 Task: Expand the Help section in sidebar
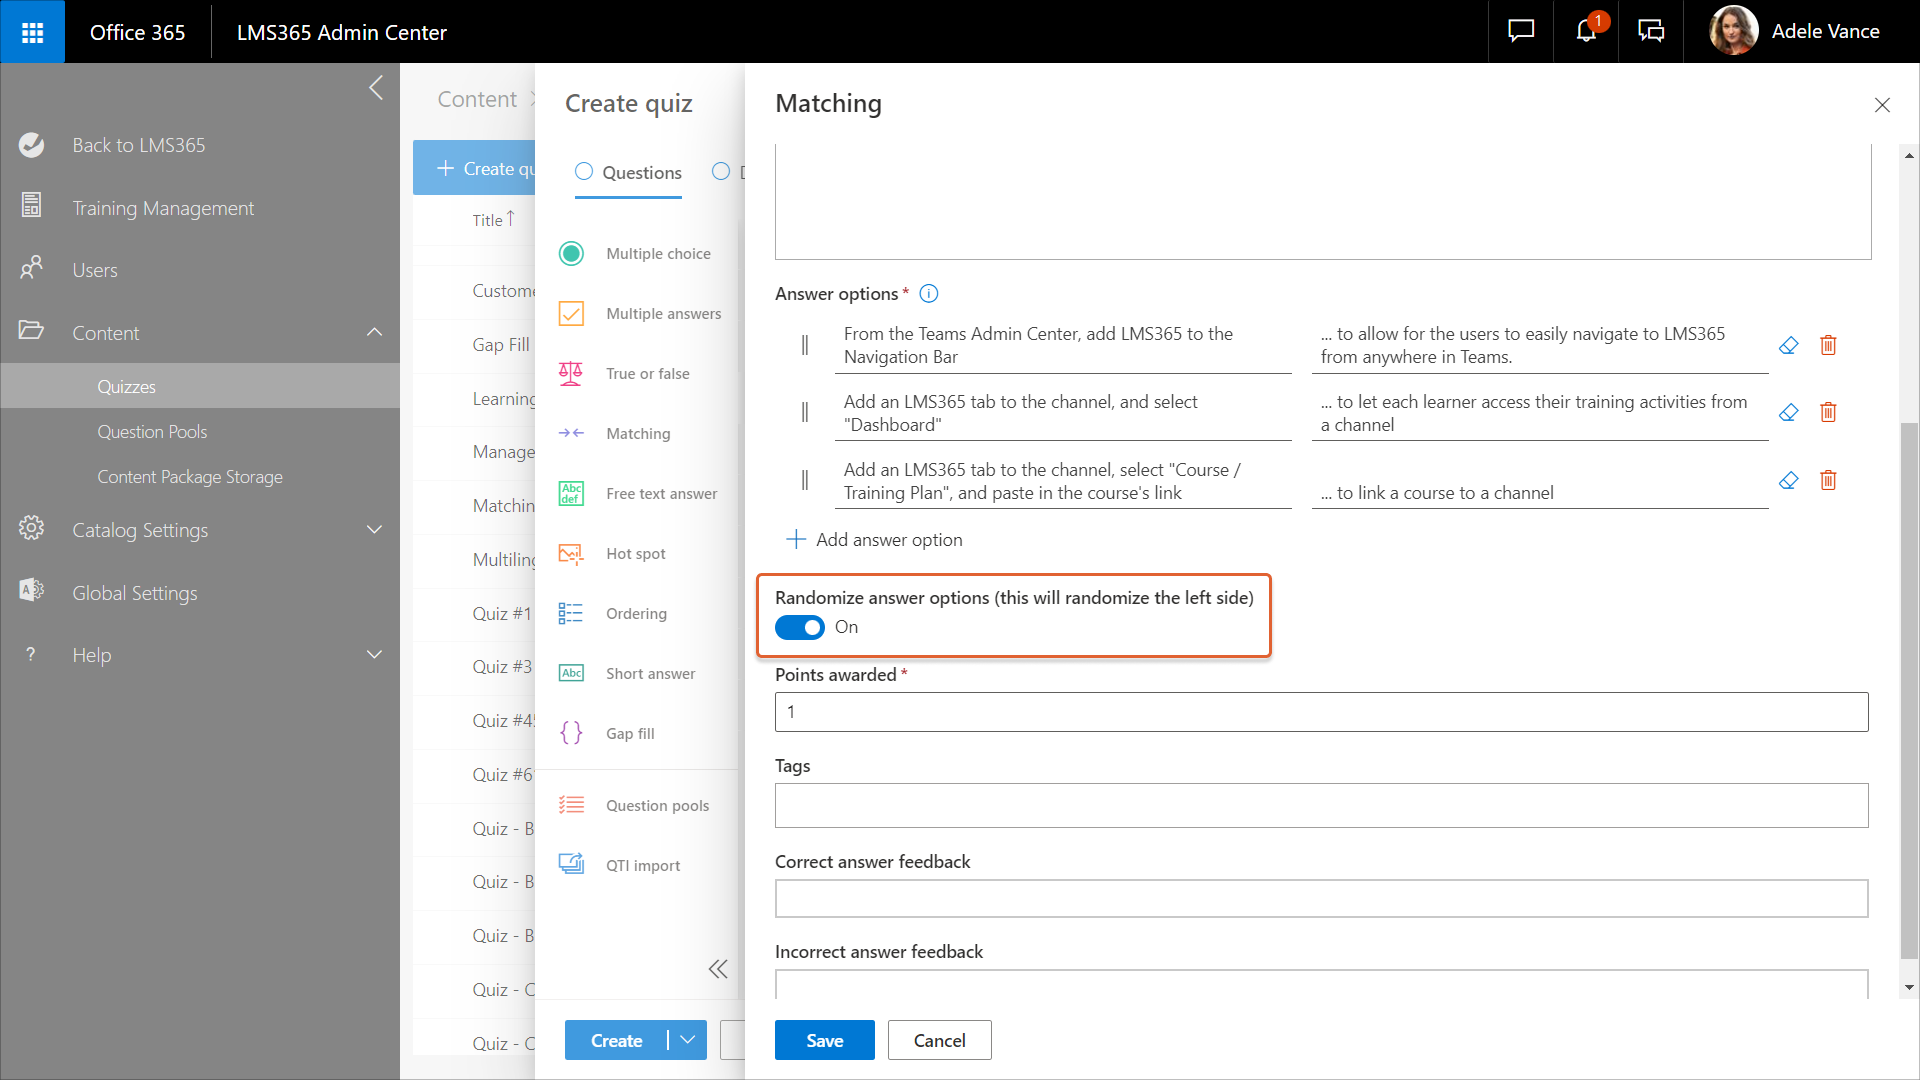pos(374,655)
